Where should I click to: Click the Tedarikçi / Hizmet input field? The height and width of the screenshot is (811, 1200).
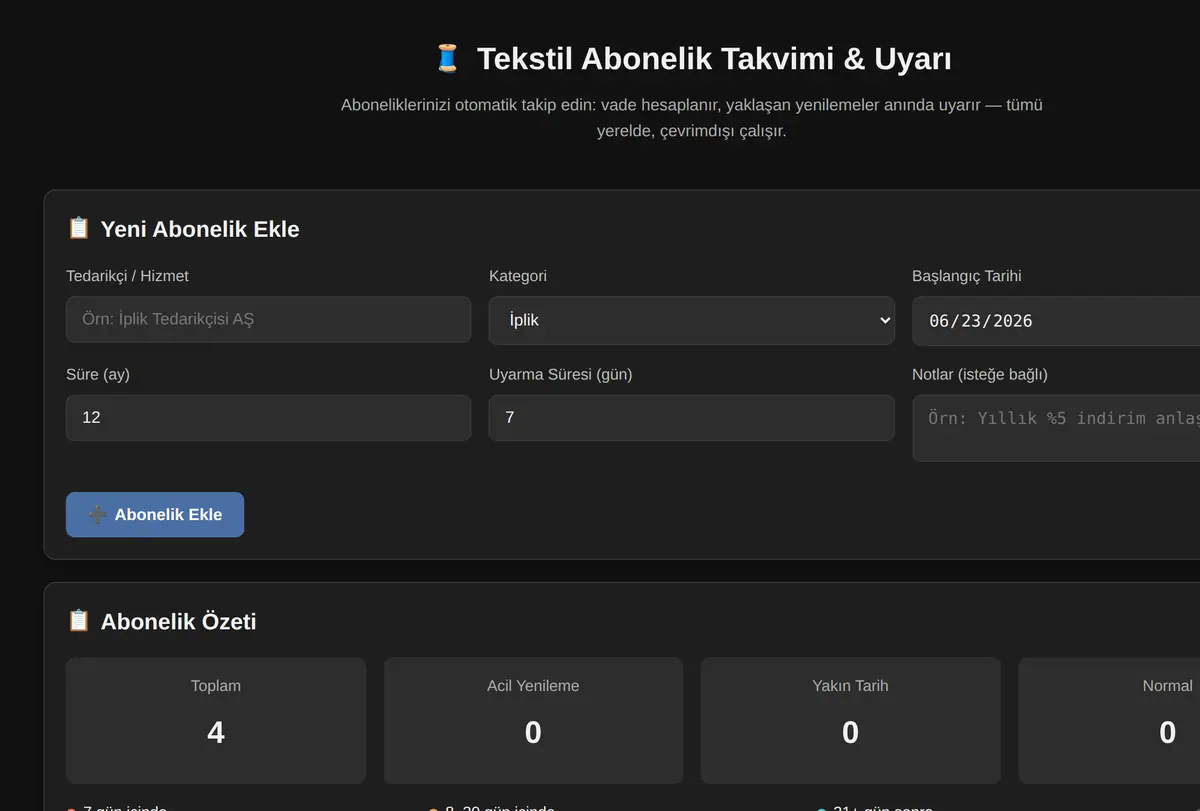268,319
